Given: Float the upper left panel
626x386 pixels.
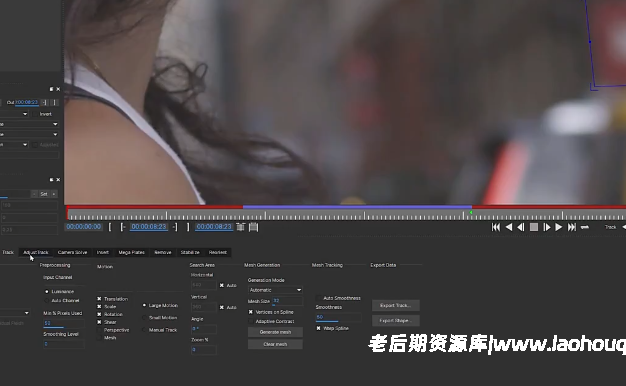Looking at the screenshot, I should tap(52, 89).
